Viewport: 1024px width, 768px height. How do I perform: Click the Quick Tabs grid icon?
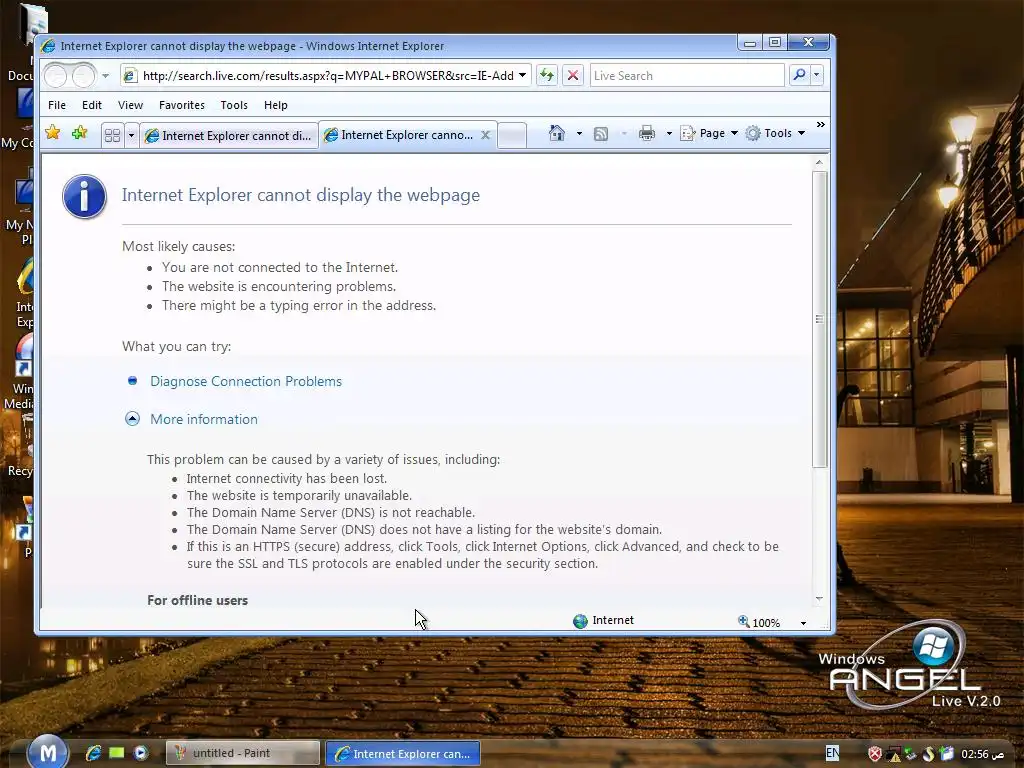tap(112, 135)
